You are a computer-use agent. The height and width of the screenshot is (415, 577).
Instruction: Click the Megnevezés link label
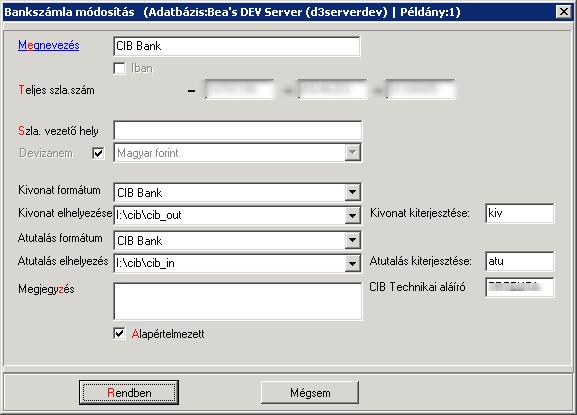[49, 45]
